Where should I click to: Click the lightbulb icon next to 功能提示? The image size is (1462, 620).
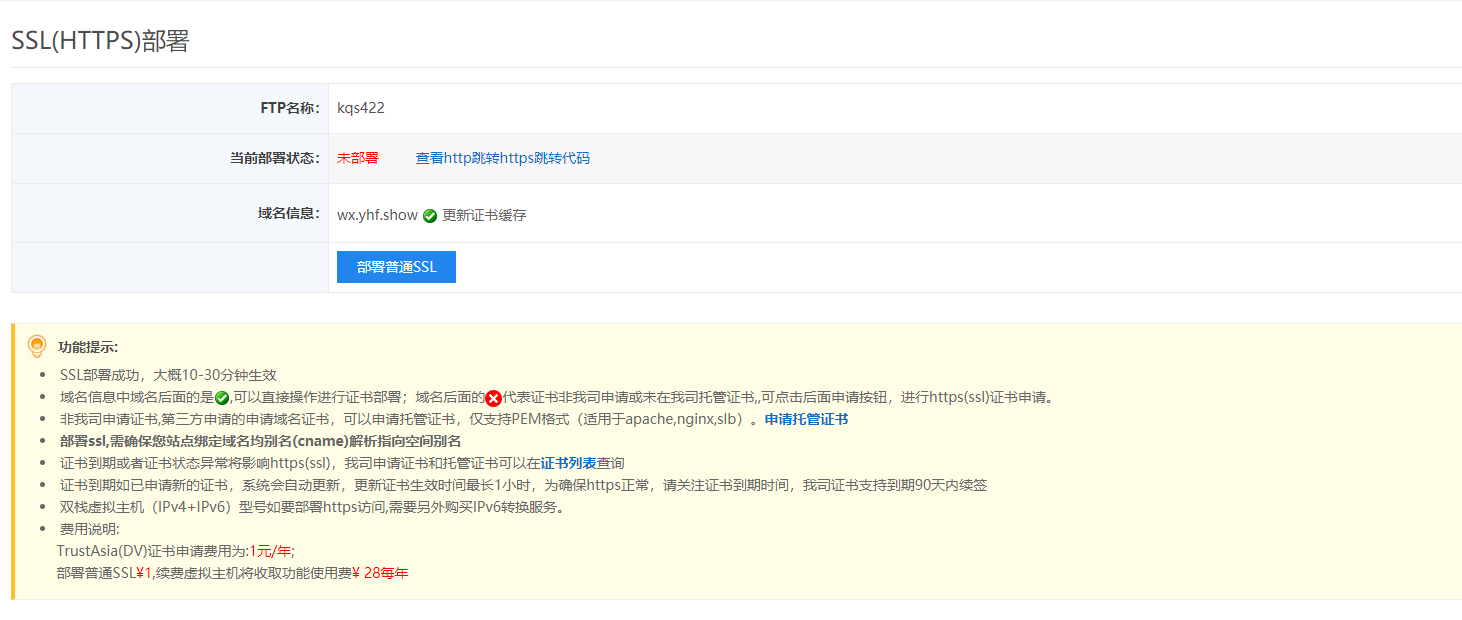tap(37, 346)
